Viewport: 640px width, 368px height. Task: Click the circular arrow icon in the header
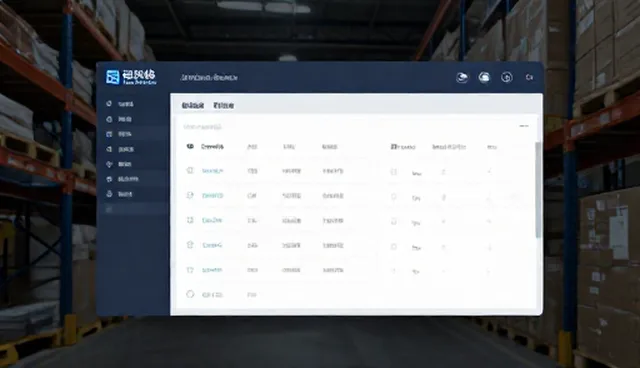click(x=507, y=77)
